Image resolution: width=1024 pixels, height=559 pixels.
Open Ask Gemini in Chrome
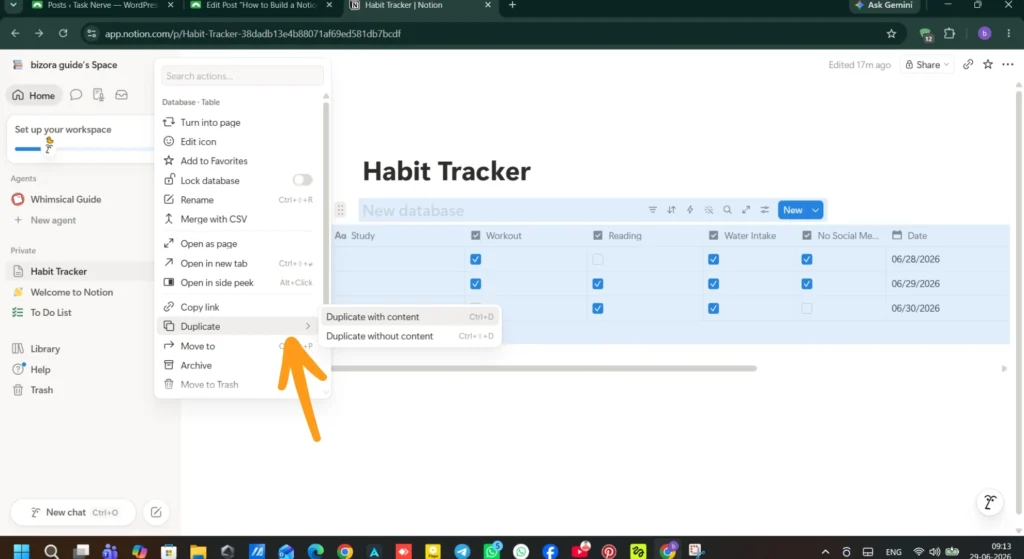tap(884, 5)
